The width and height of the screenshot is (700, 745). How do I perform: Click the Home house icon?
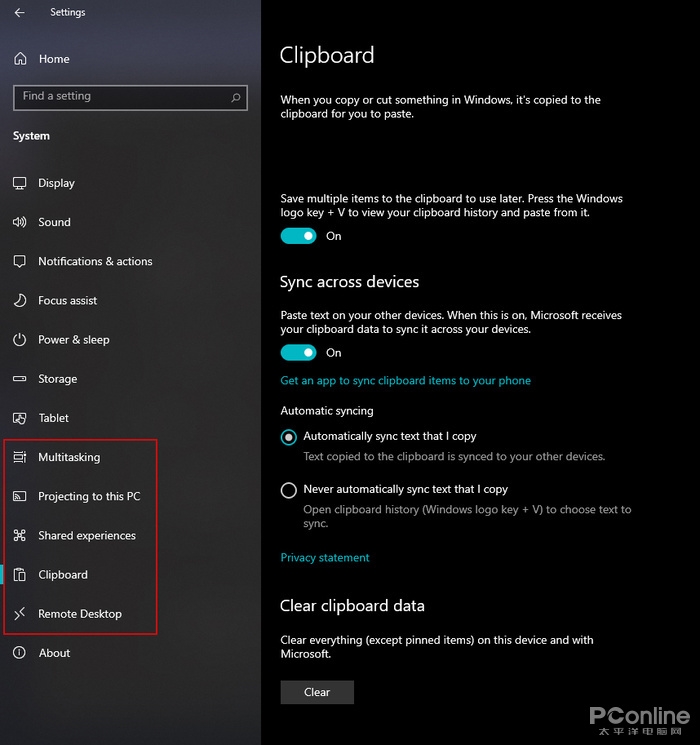(x=20, y=59)
